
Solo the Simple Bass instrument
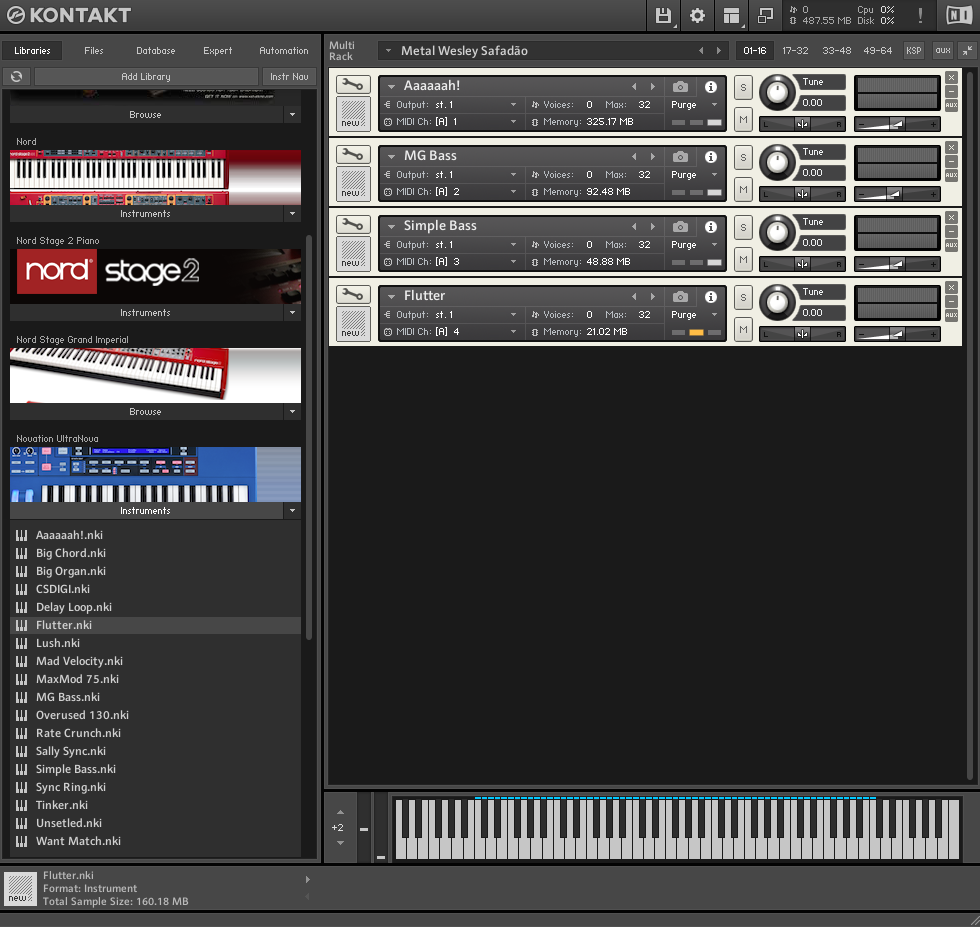[x=743, y=228]
